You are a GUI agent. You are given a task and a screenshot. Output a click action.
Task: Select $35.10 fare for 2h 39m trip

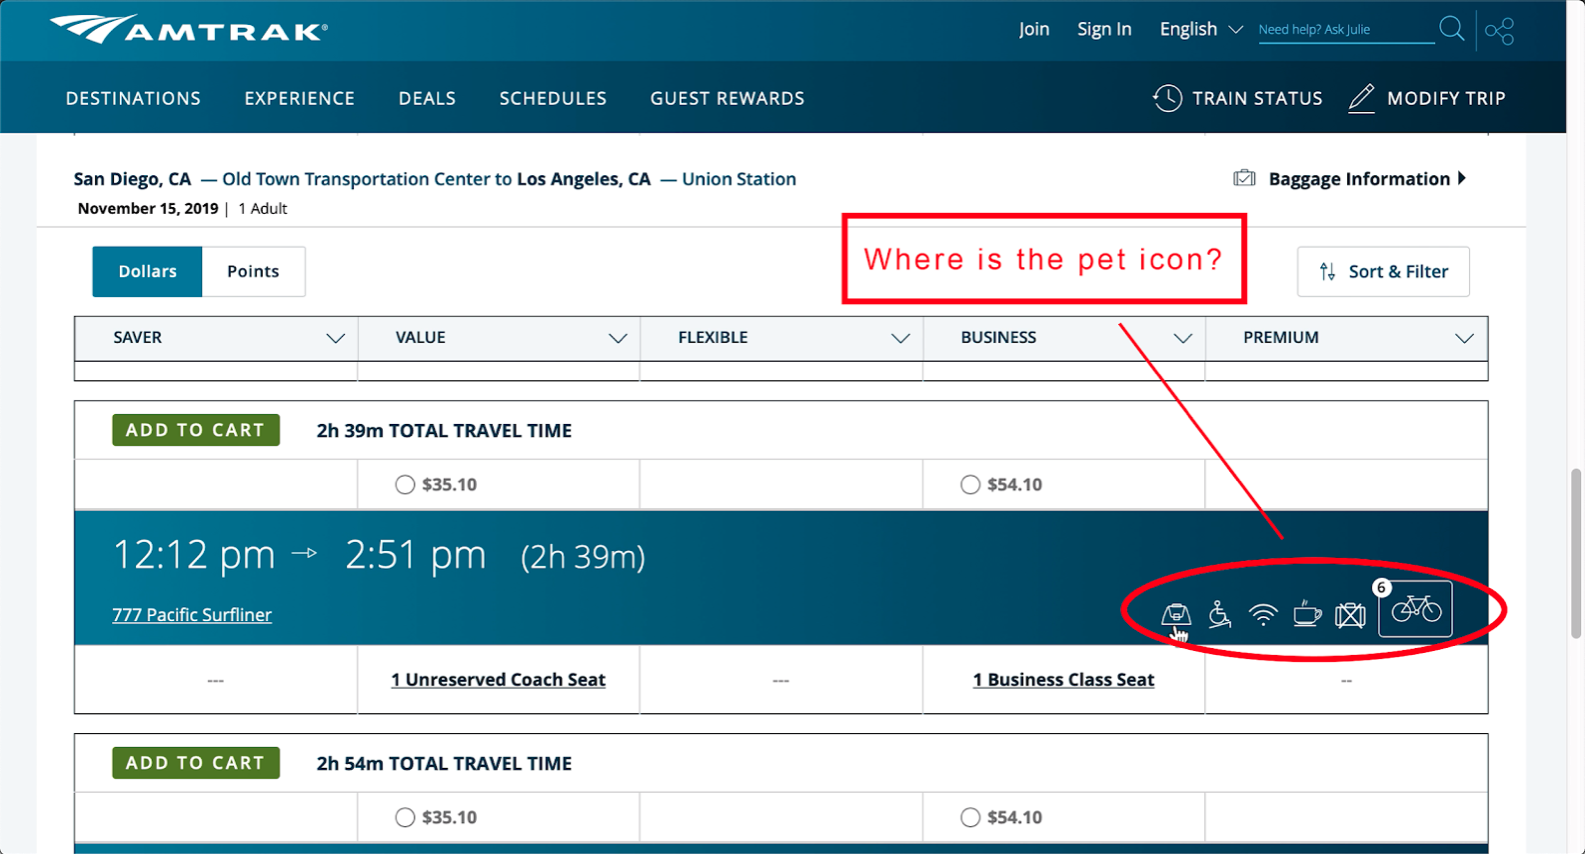click(x=404, y=485)
